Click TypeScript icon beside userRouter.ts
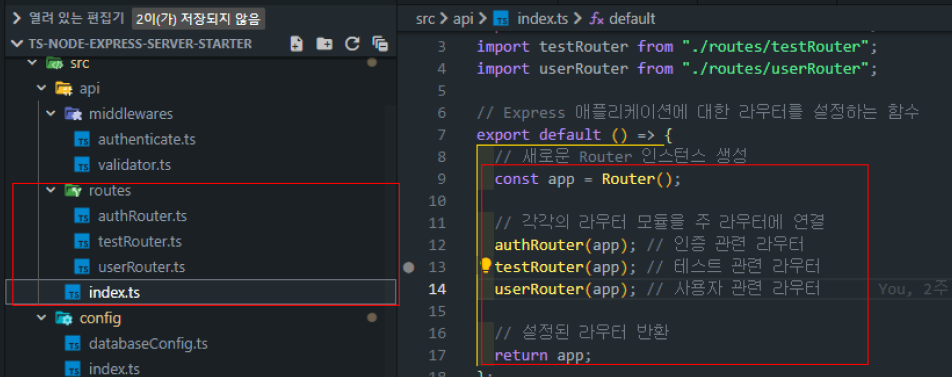The height and width of the screenshot is (377, 952). tap(82, 267)
